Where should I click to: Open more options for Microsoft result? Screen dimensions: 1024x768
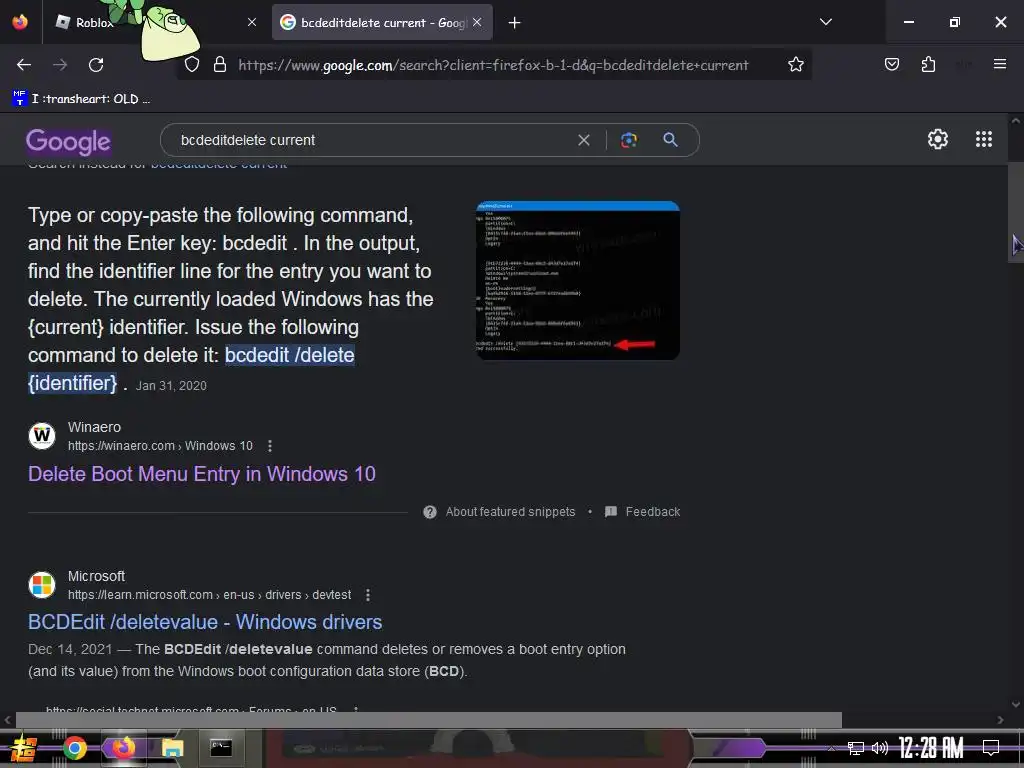click(368, 595)
